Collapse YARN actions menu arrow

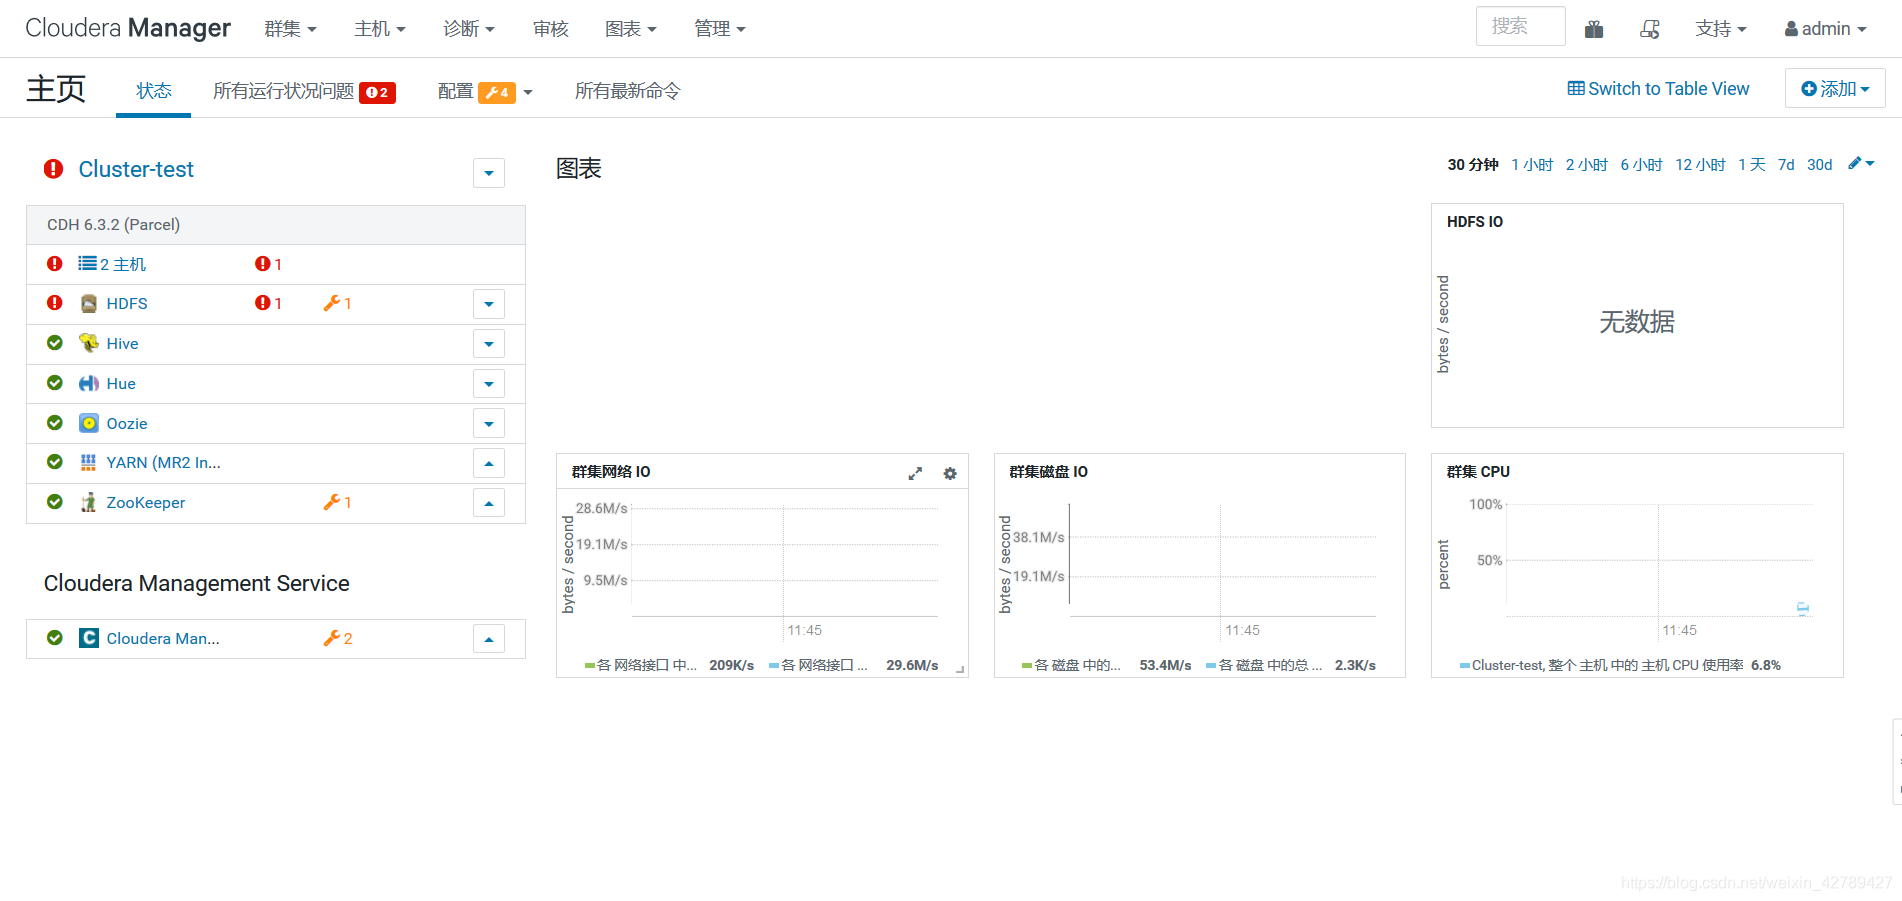(489, 463)
